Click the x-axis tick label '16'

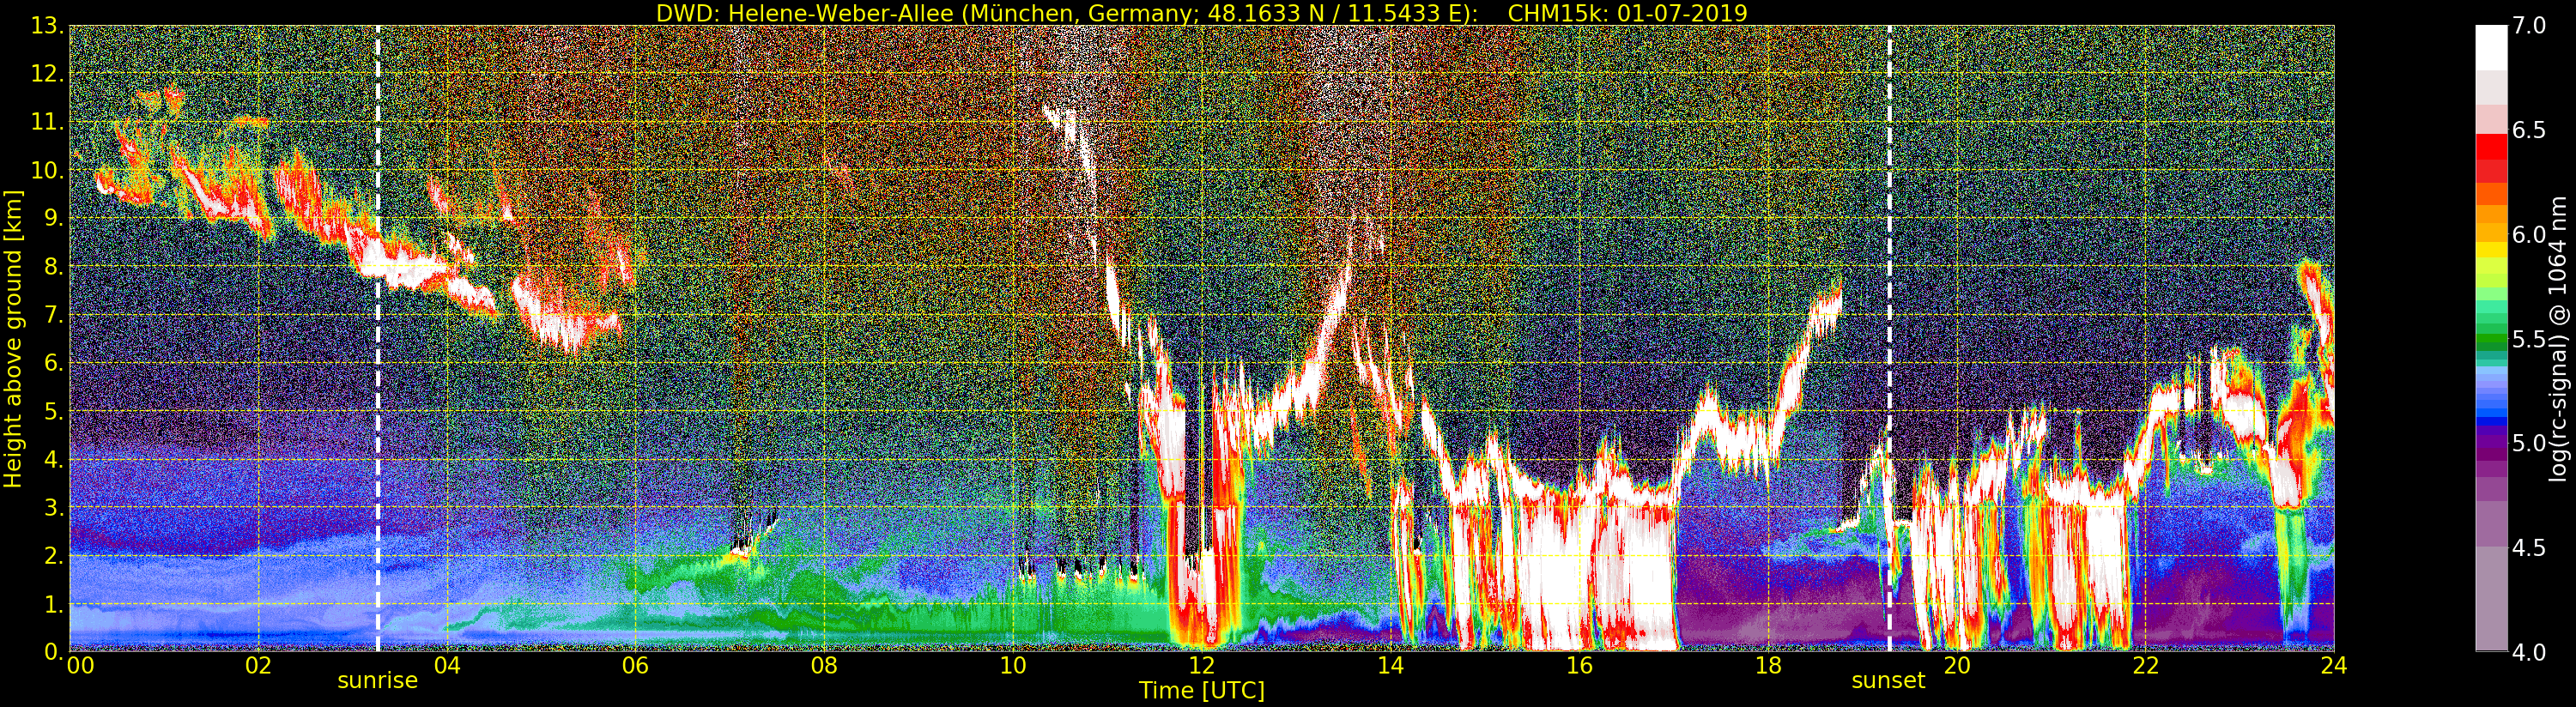tap(1579, 665)
